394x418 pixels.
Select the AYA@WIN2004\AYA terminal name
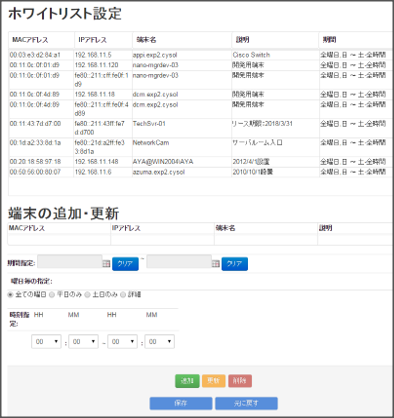pos(163,162)
